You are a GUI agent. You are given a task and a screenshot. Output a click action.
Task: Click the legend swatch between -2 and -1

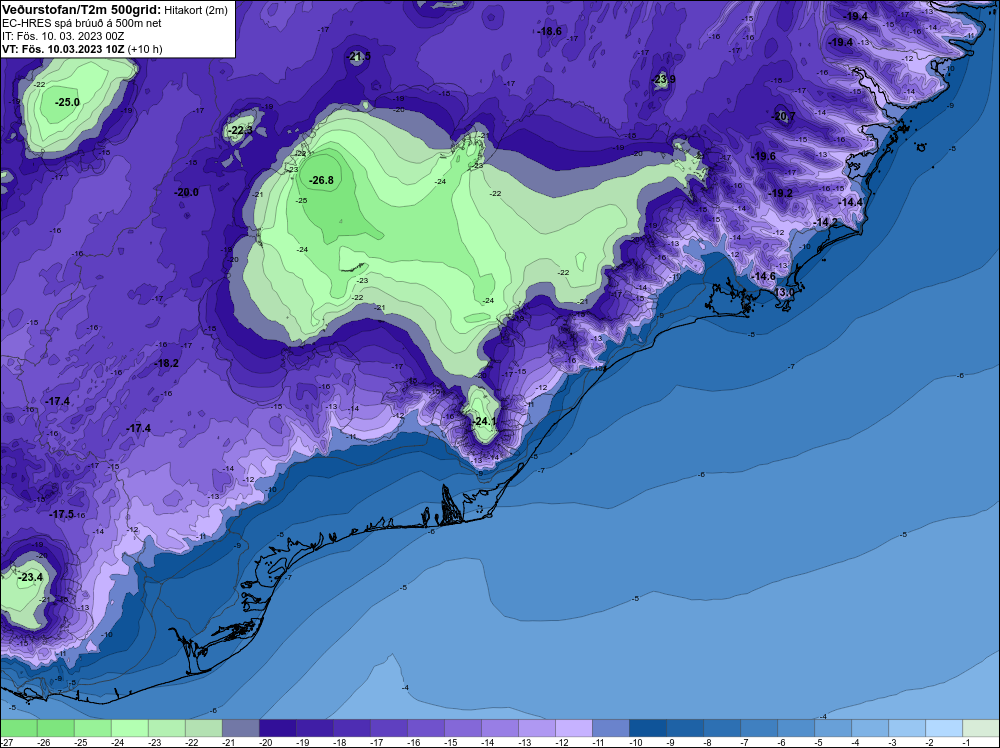click(x=944, y=728)
